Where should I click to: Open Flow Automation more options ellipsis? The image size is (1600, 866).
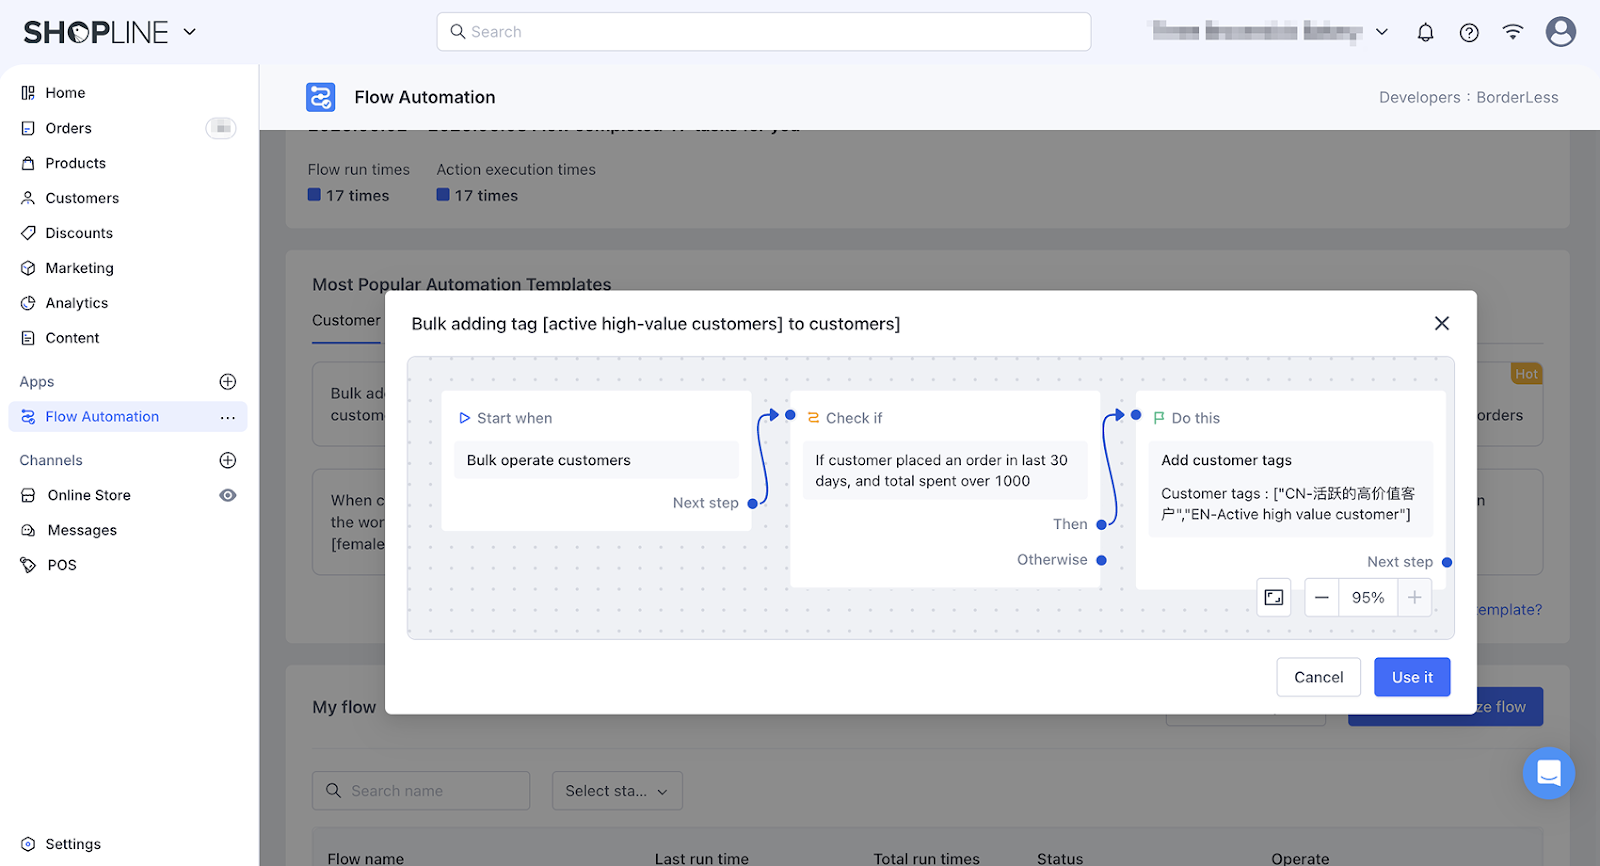pos(228,417)
